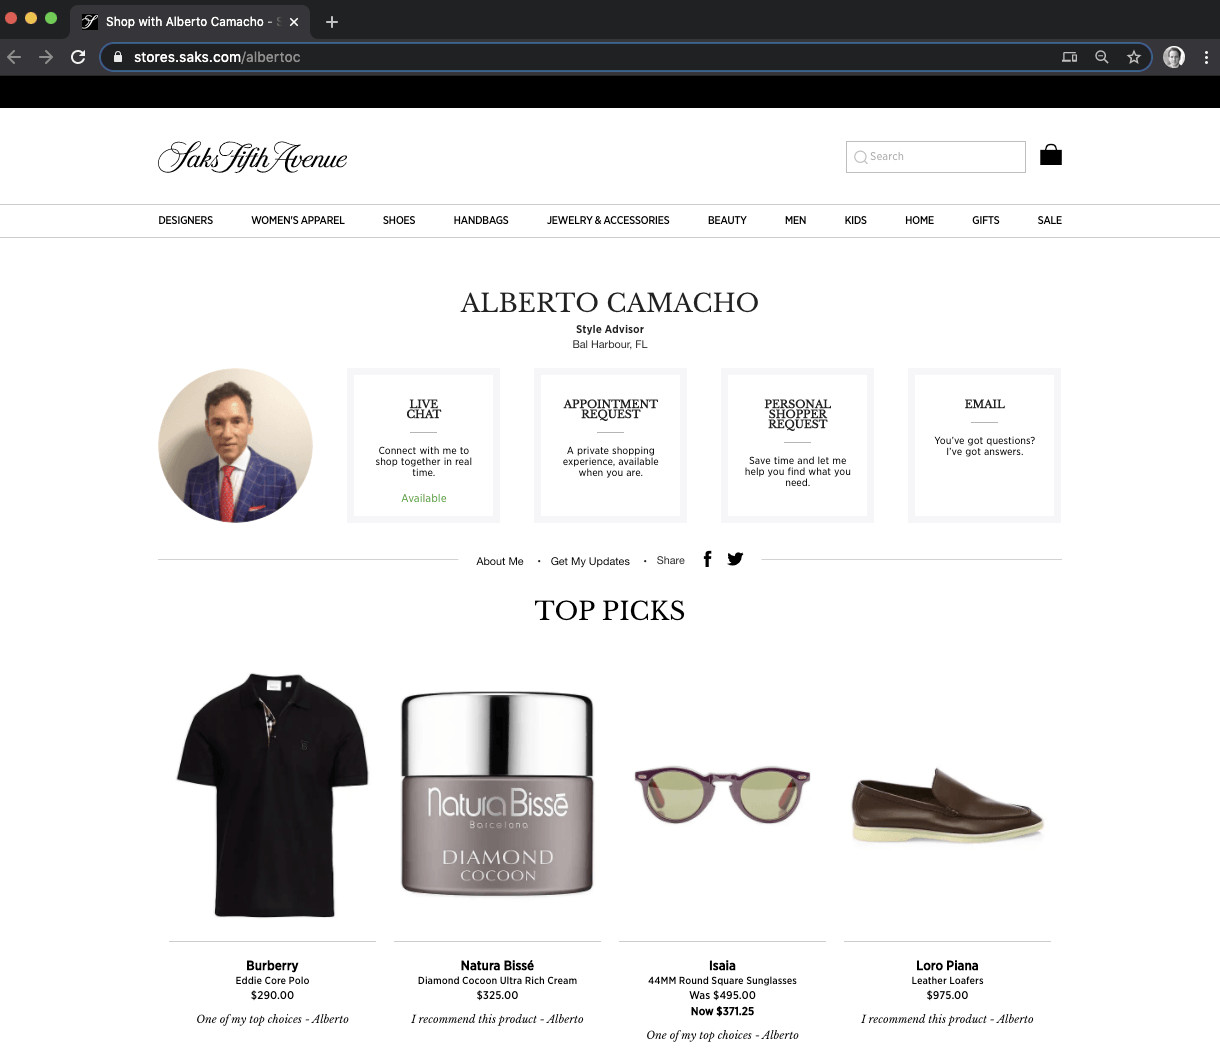Go to Jewelry & Accessories category

[608, 220]
